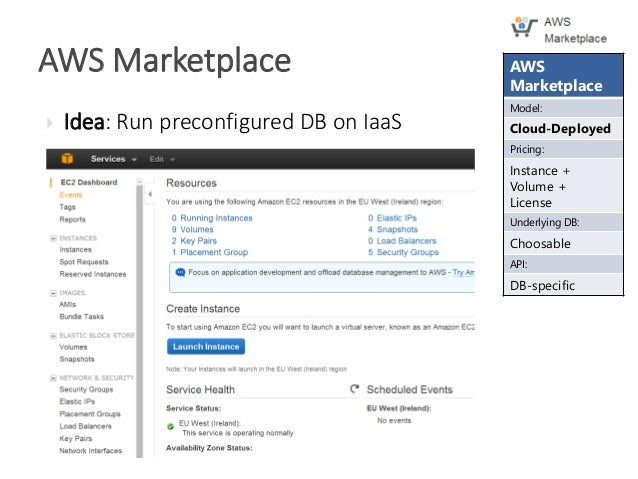638x479 pixels.
Task: Open Reserved Instances sidebar item
Action: pos(93,274)
